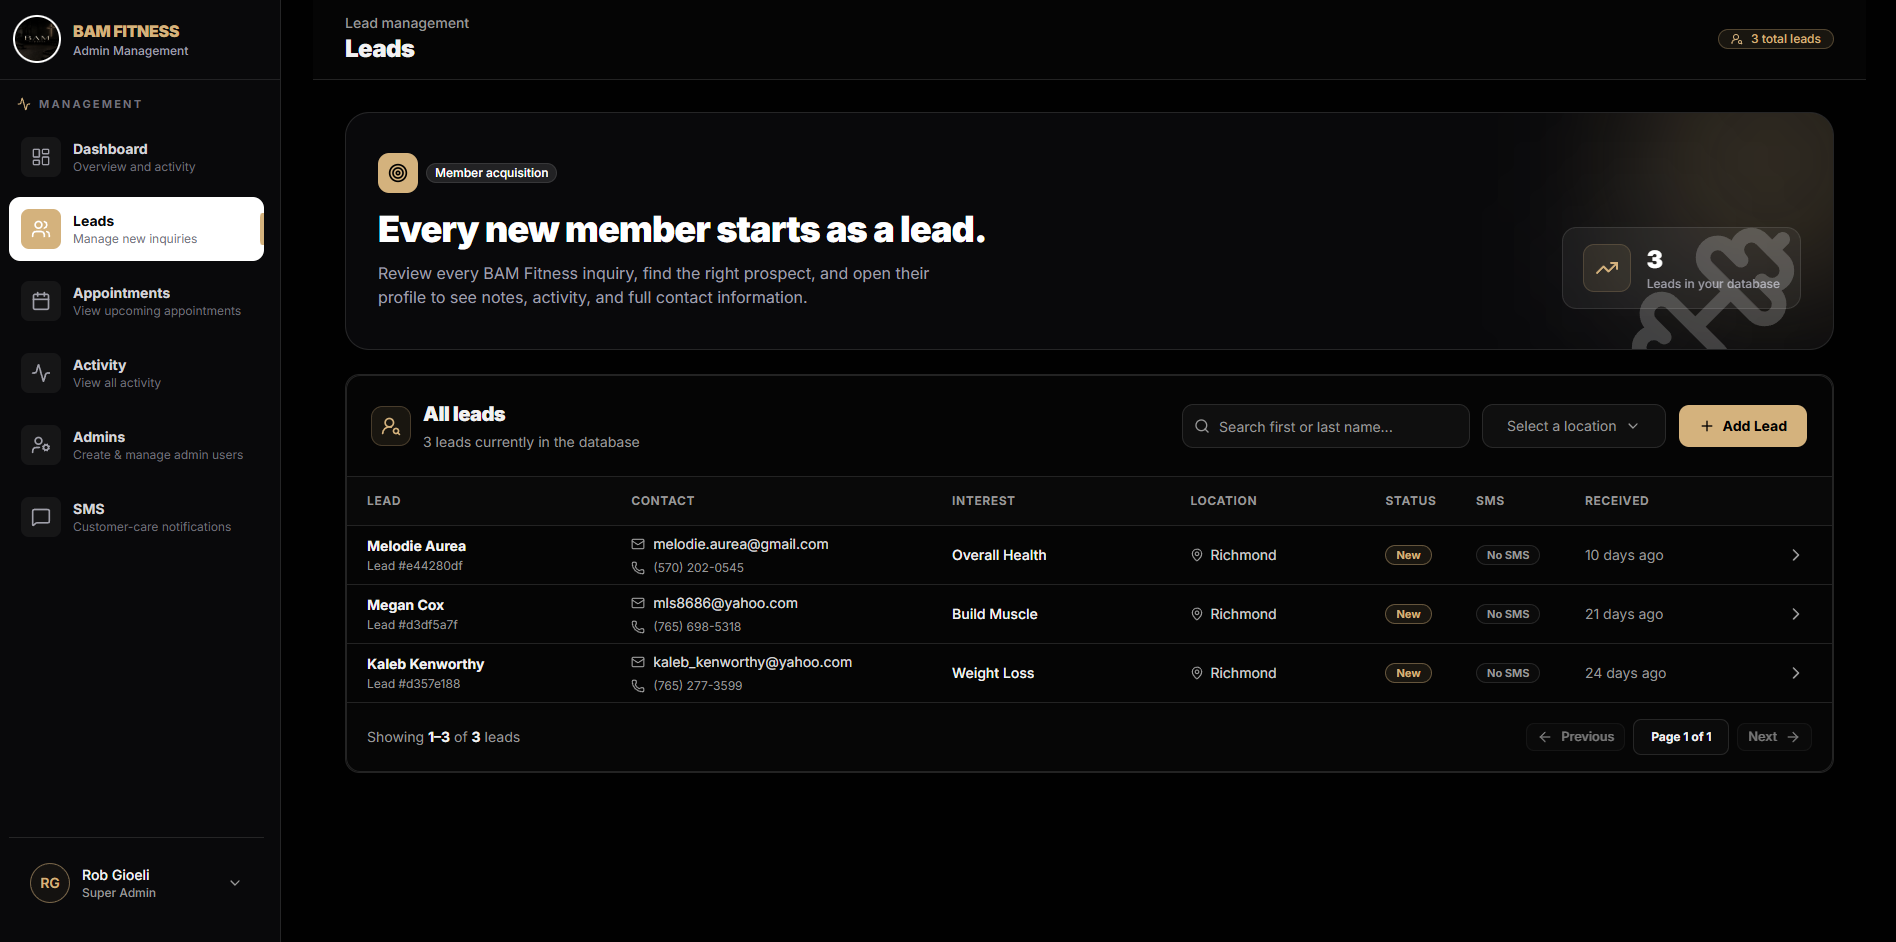Open the SMS chat bubble icon

tap(41, 517)
